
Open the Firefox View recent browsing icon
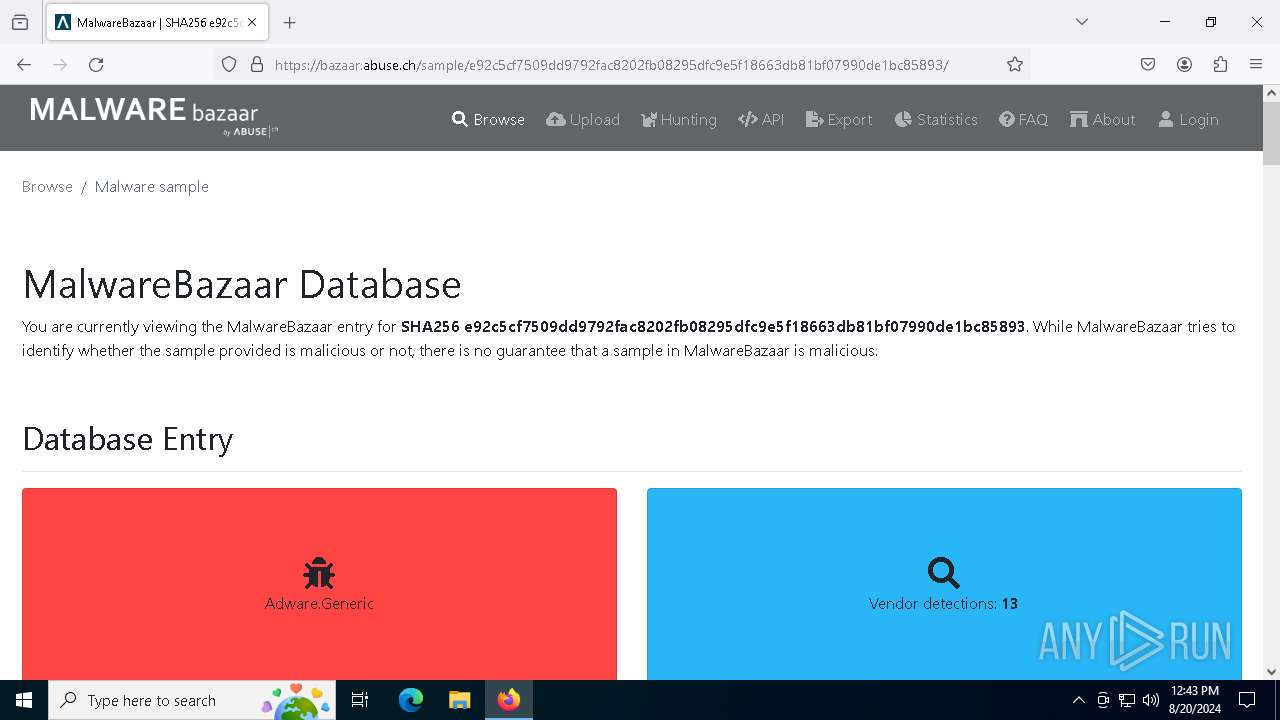pyautogui.click(x=20, y=22)
